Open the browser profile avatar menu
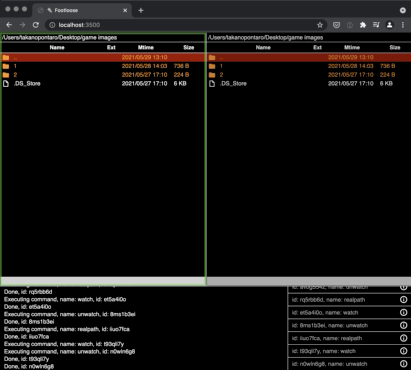The image size is (411, 370). (389, 25)
